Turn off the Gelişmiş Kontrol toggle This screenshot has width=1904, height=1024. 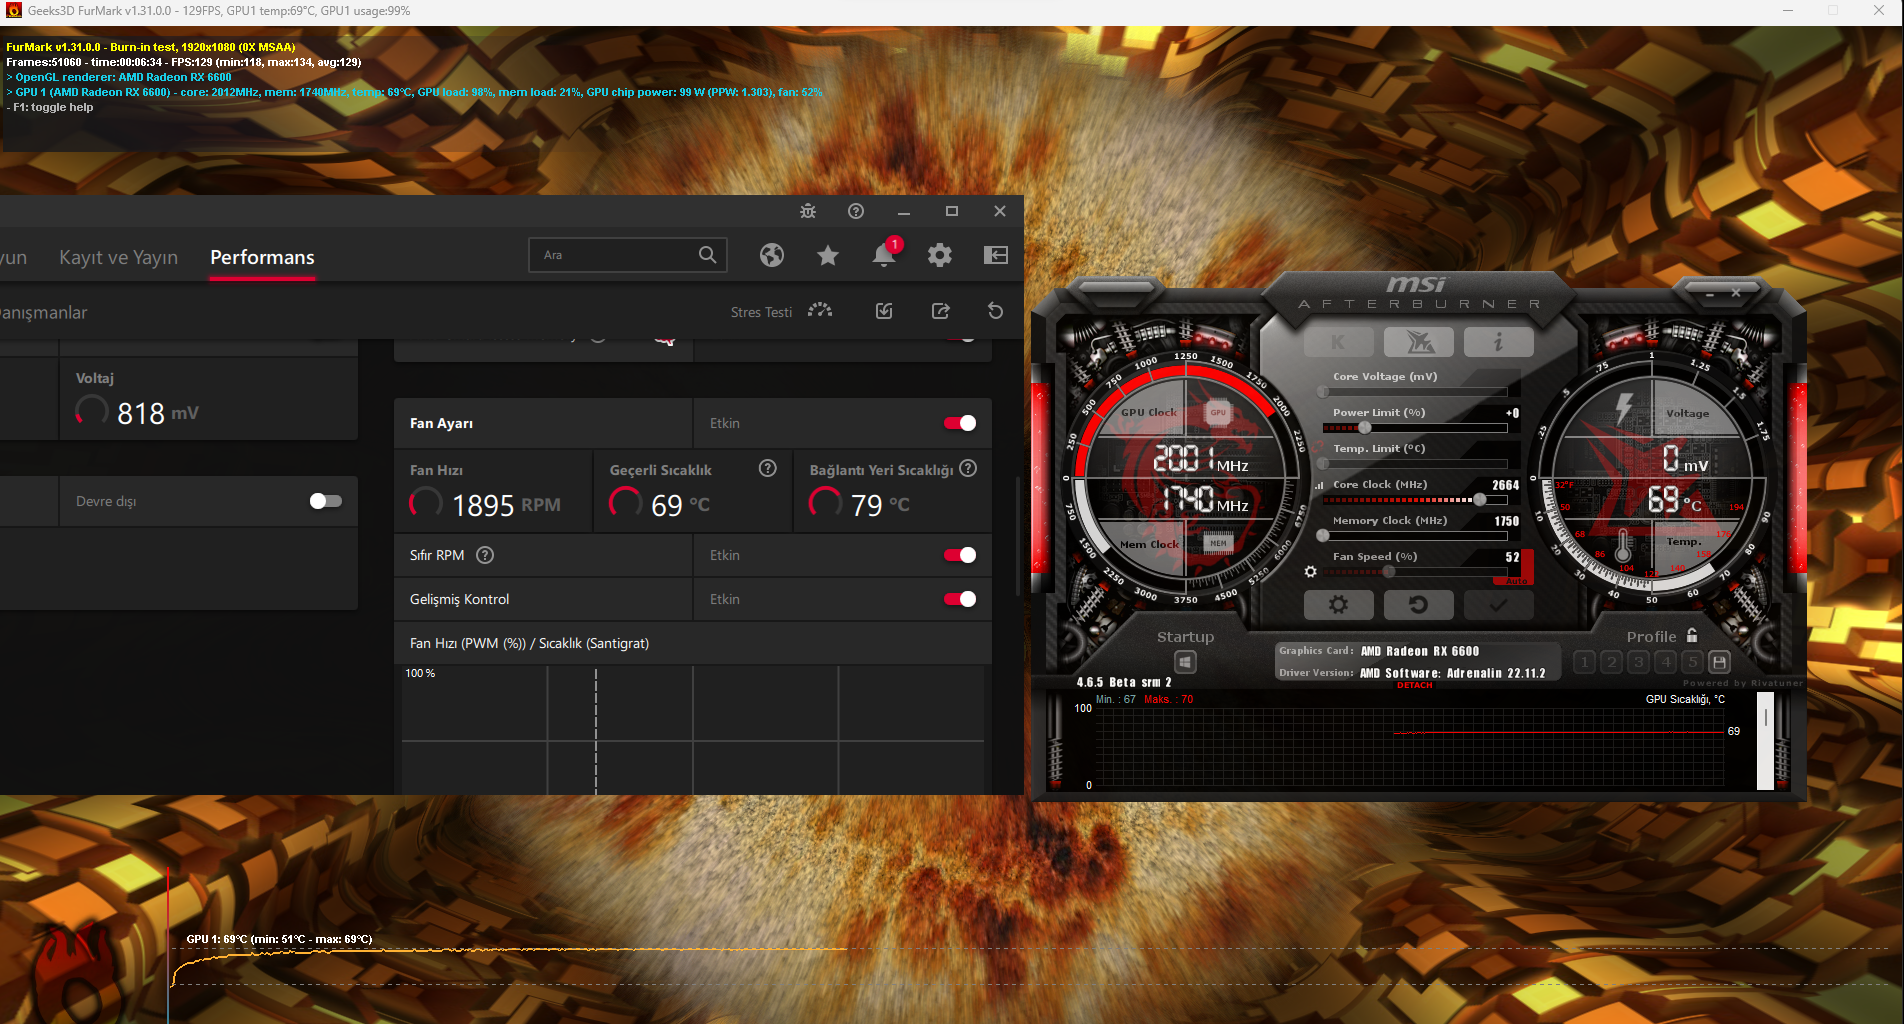click(959, 599)
